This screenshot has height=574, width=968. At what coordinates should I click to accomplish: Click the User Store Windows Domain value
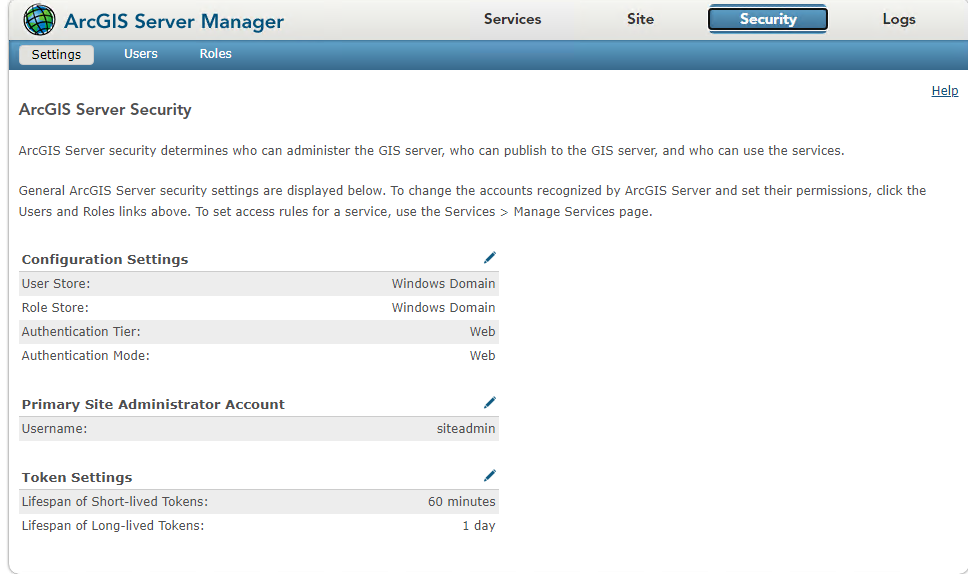click(443, 283)
